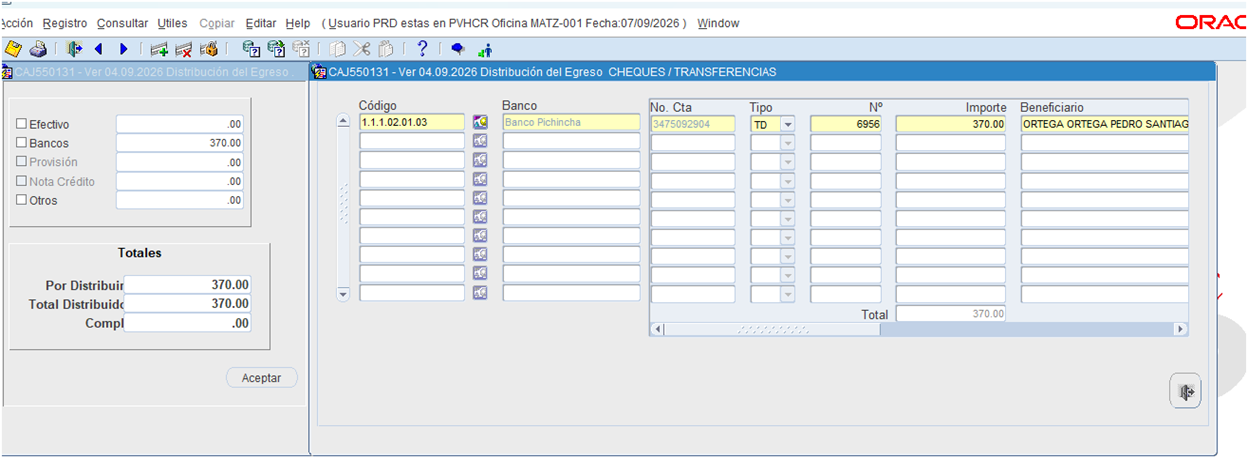Screen dimensions: 1249x476
Task: Click the No. Cta column header
Action: [671, 107]
